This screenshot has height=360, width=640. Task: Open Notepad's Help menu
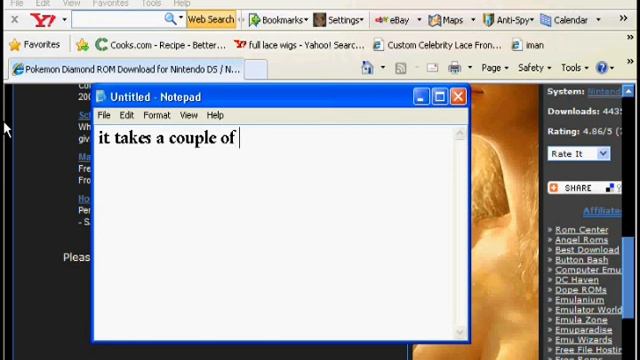click(x=215, y=115)
